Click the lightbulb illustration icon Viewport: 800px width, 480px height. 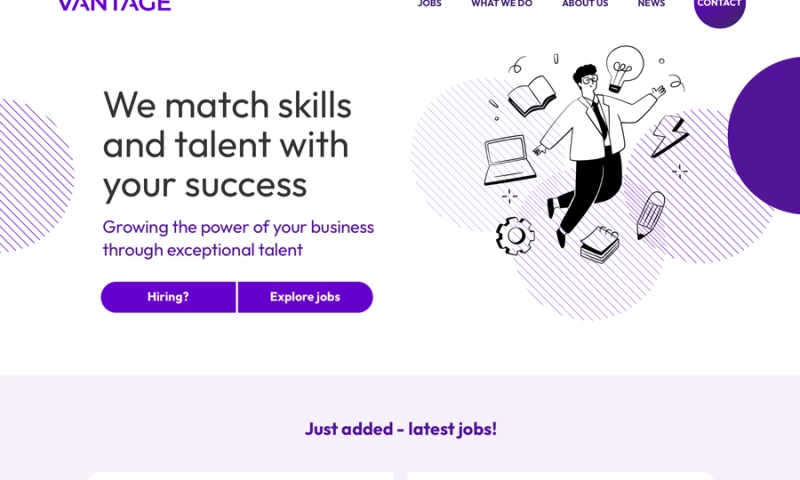point(624,67)
